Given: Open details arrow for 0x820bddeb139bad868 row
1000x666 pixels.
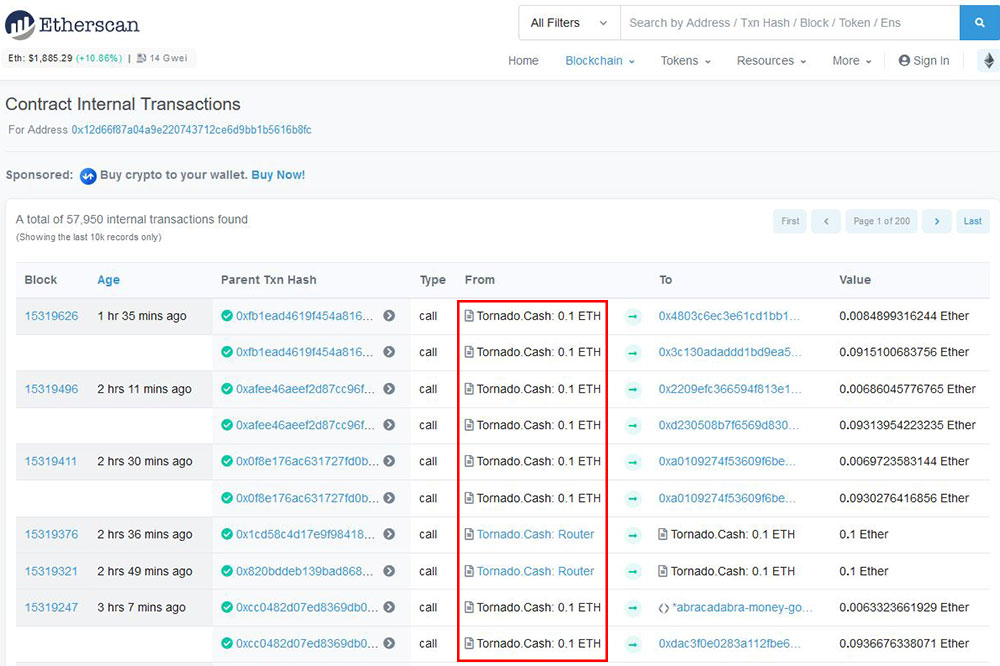Looking at the screenshot, I should (389, 571).
